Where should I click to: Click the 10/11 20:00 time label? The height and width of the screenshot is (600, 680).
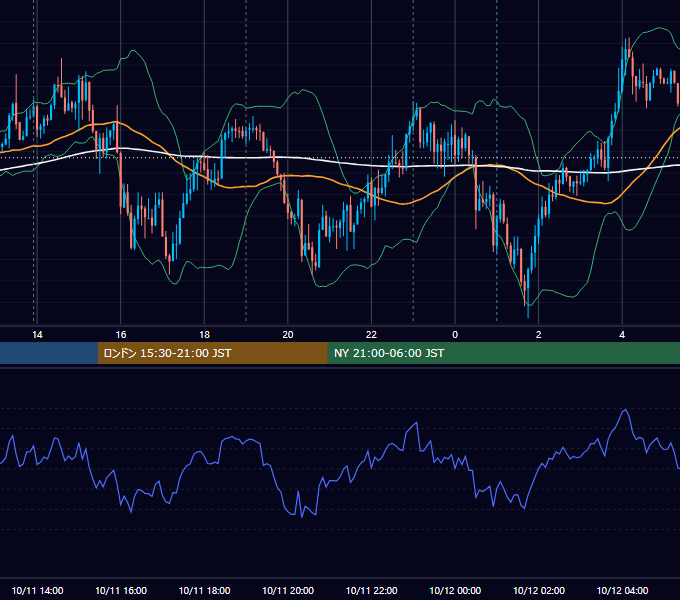pos(288,590)
